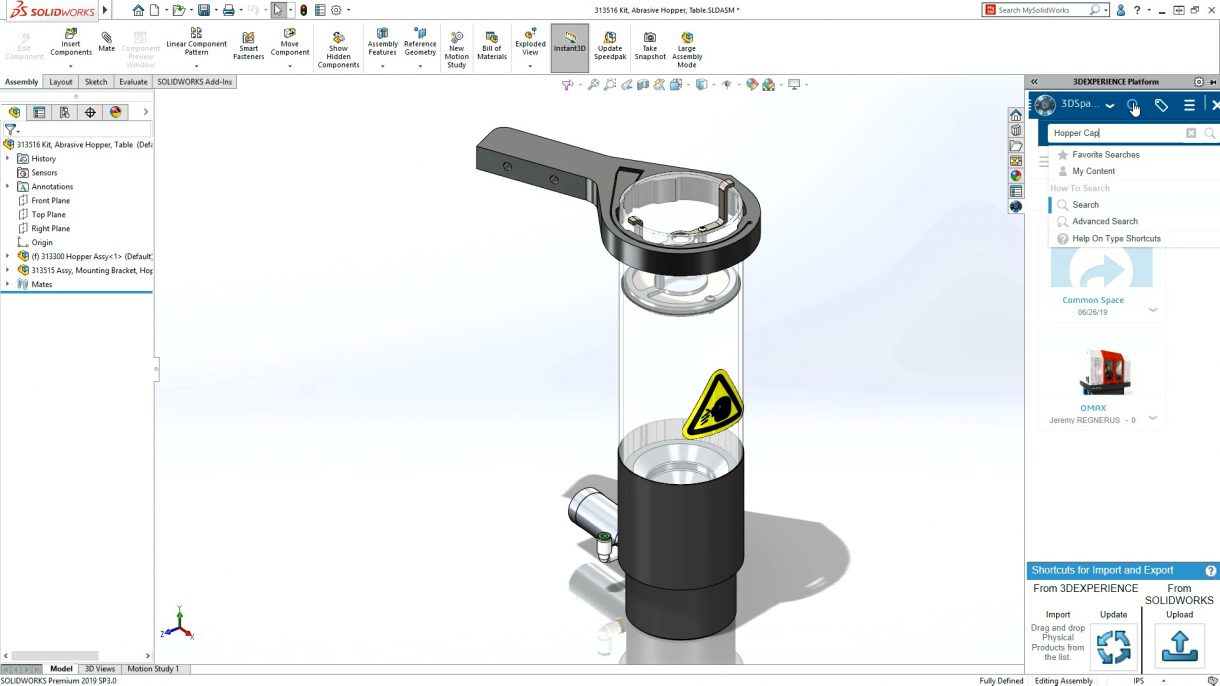Open Options gear in top toolbar
Screen dimensions: 1220x686
click(x=336, y=10)
